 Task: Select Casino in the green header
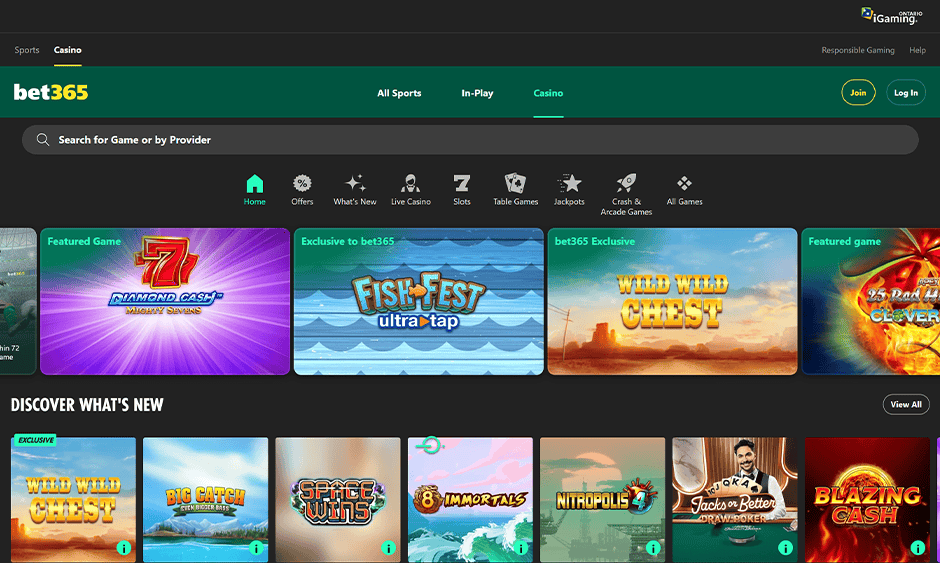(549, 93)
